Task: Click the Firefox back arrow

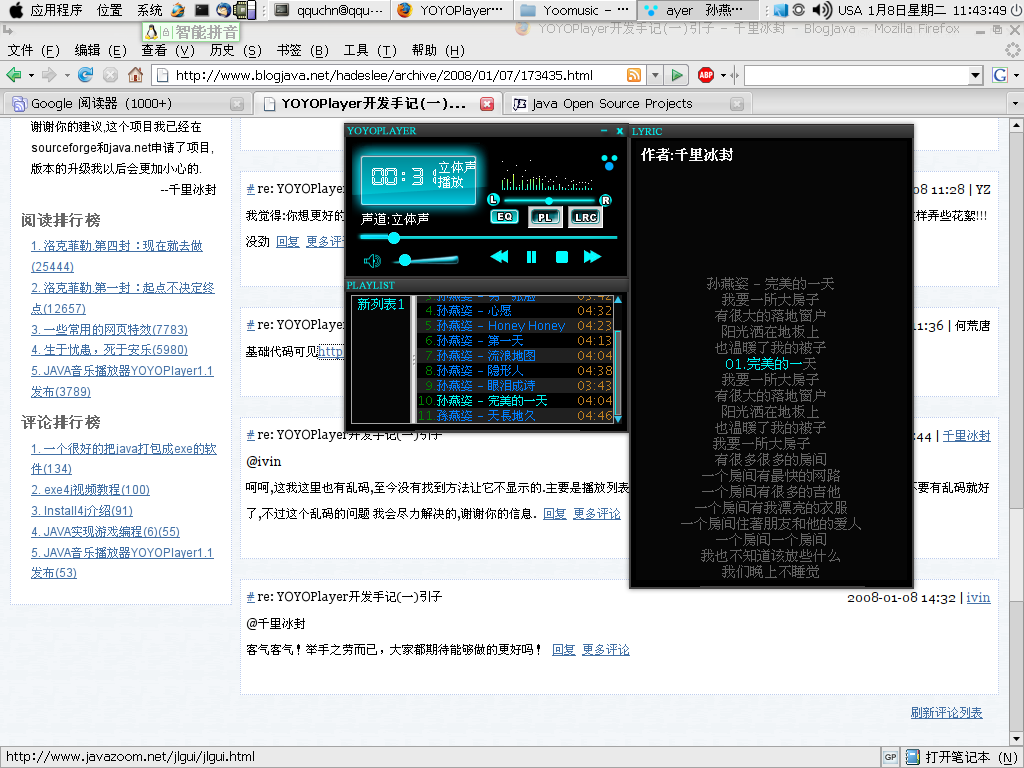Action: tap(14, 75)
